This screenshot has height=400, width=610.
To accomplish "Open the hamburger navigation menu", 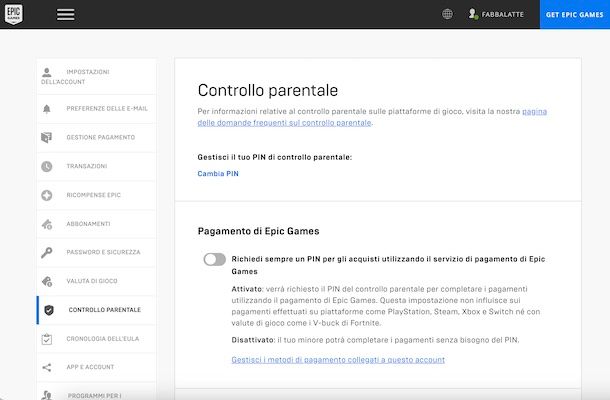I will [x=65, y=14].
